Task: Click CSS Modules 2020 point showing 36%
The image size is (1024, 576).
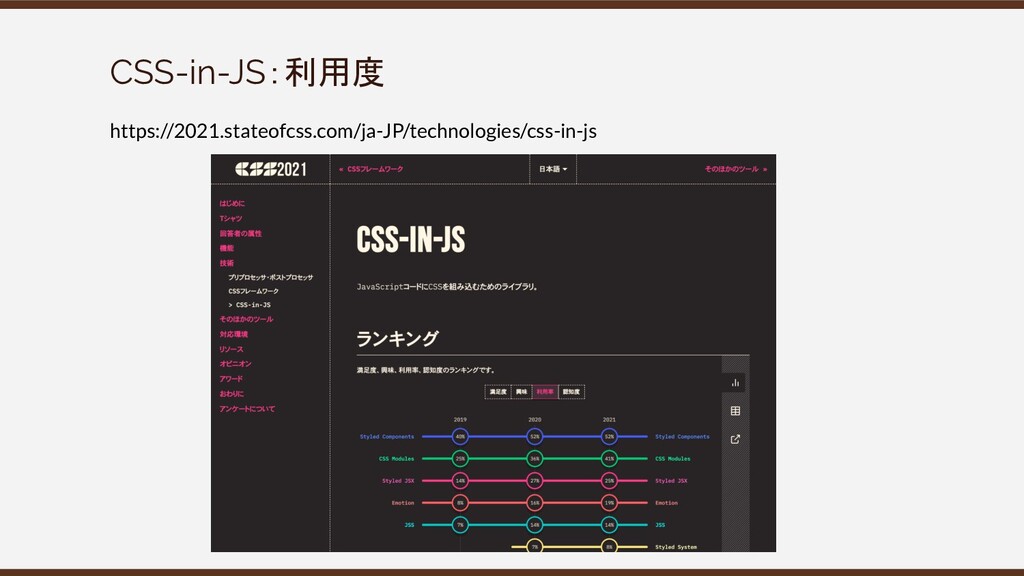Action: (x=535, y=458)
